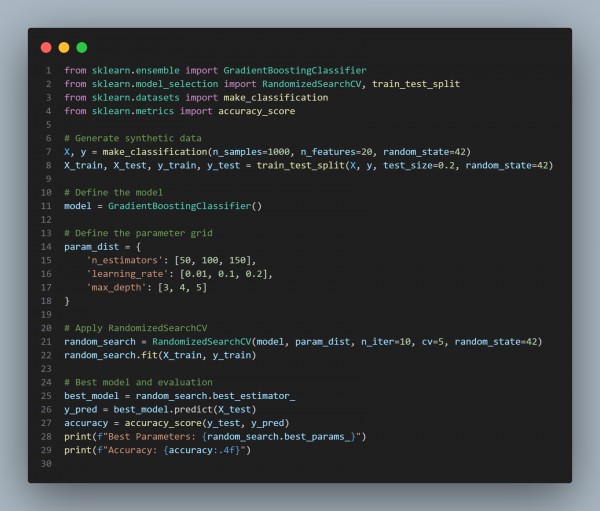Click the comment '# Define the parameter grid'

139,233
